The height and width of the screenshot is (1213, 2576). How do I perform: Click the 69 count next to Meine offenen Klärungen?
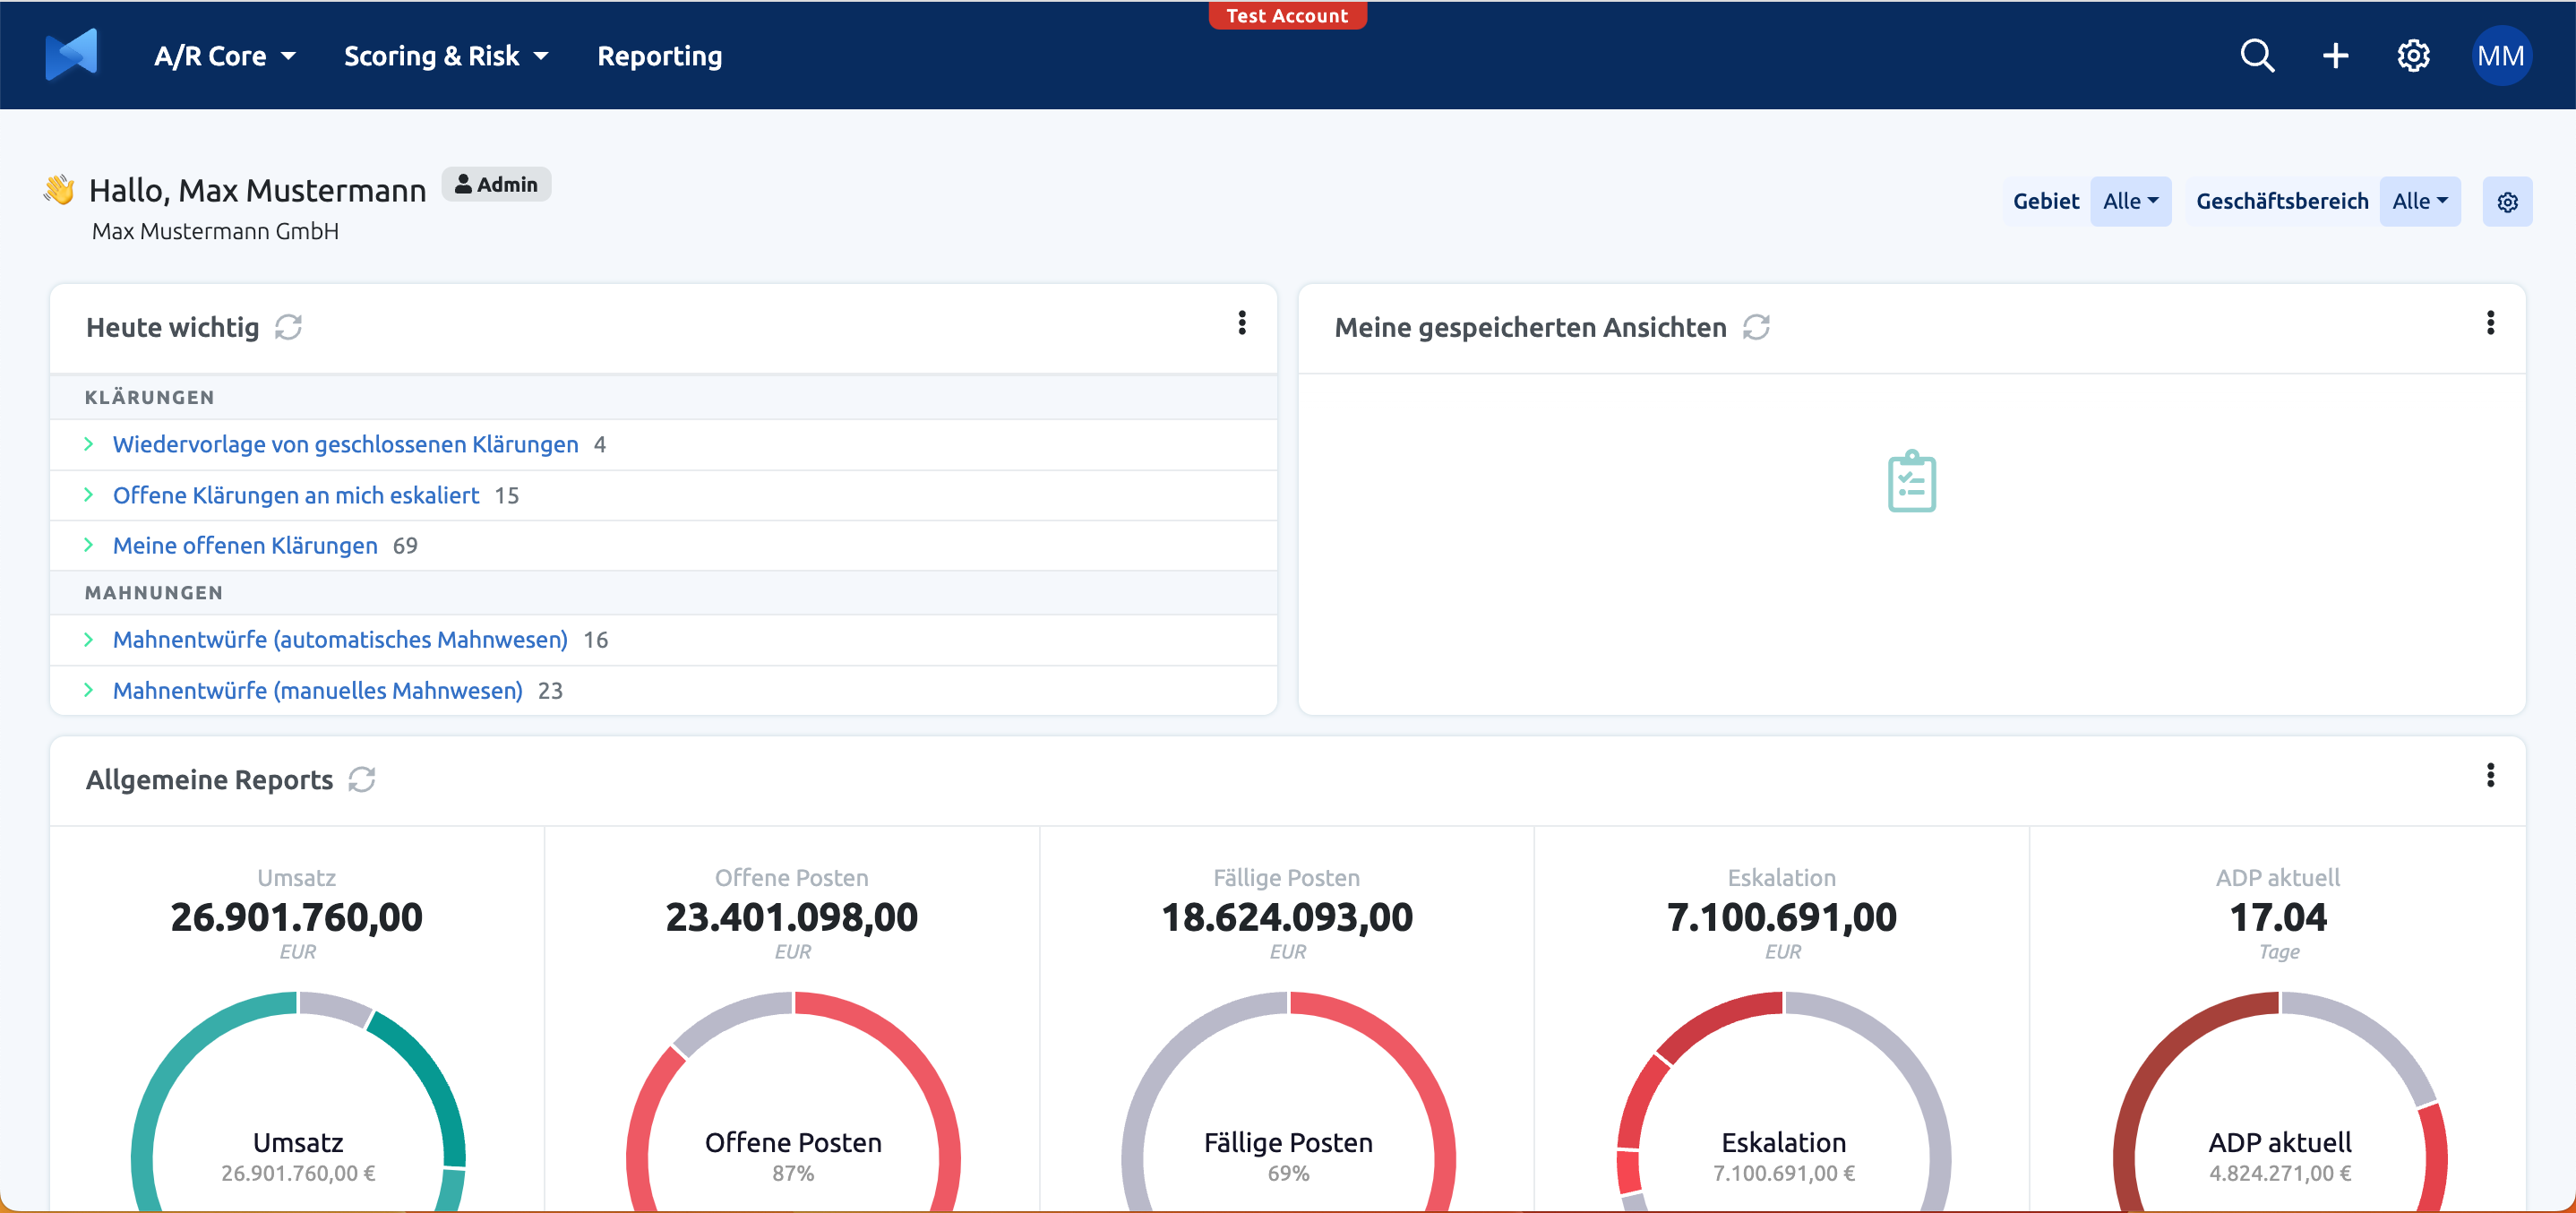405,546
